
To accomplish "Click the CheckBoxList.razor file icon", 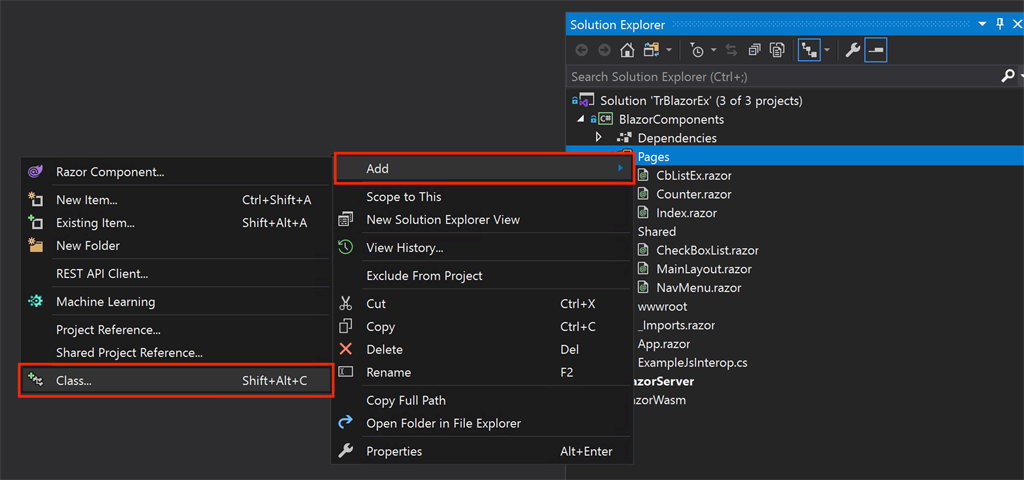I will pyautogui.click(x=643, y=250).
